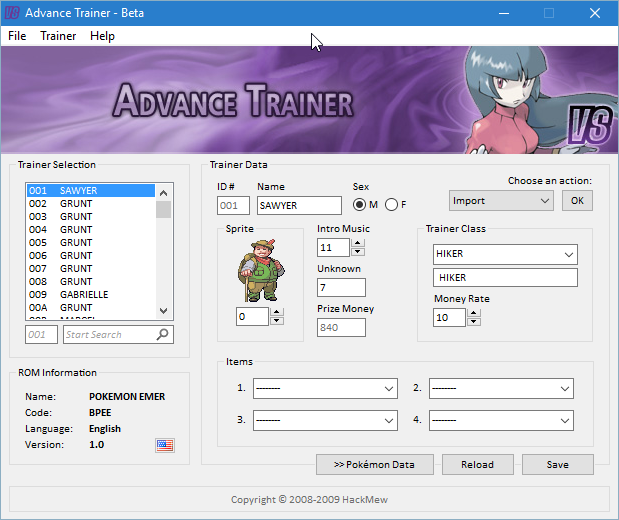Close the Advance Trainer window

595,13
